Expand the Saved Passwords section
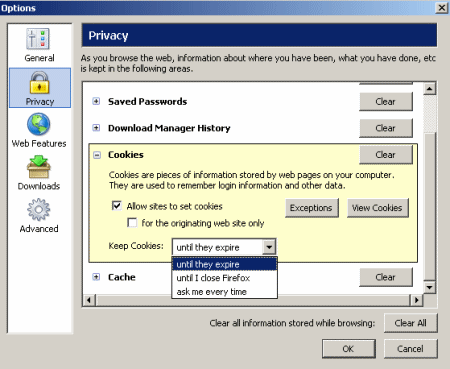450x369 pixels. (x=96, y=101)
